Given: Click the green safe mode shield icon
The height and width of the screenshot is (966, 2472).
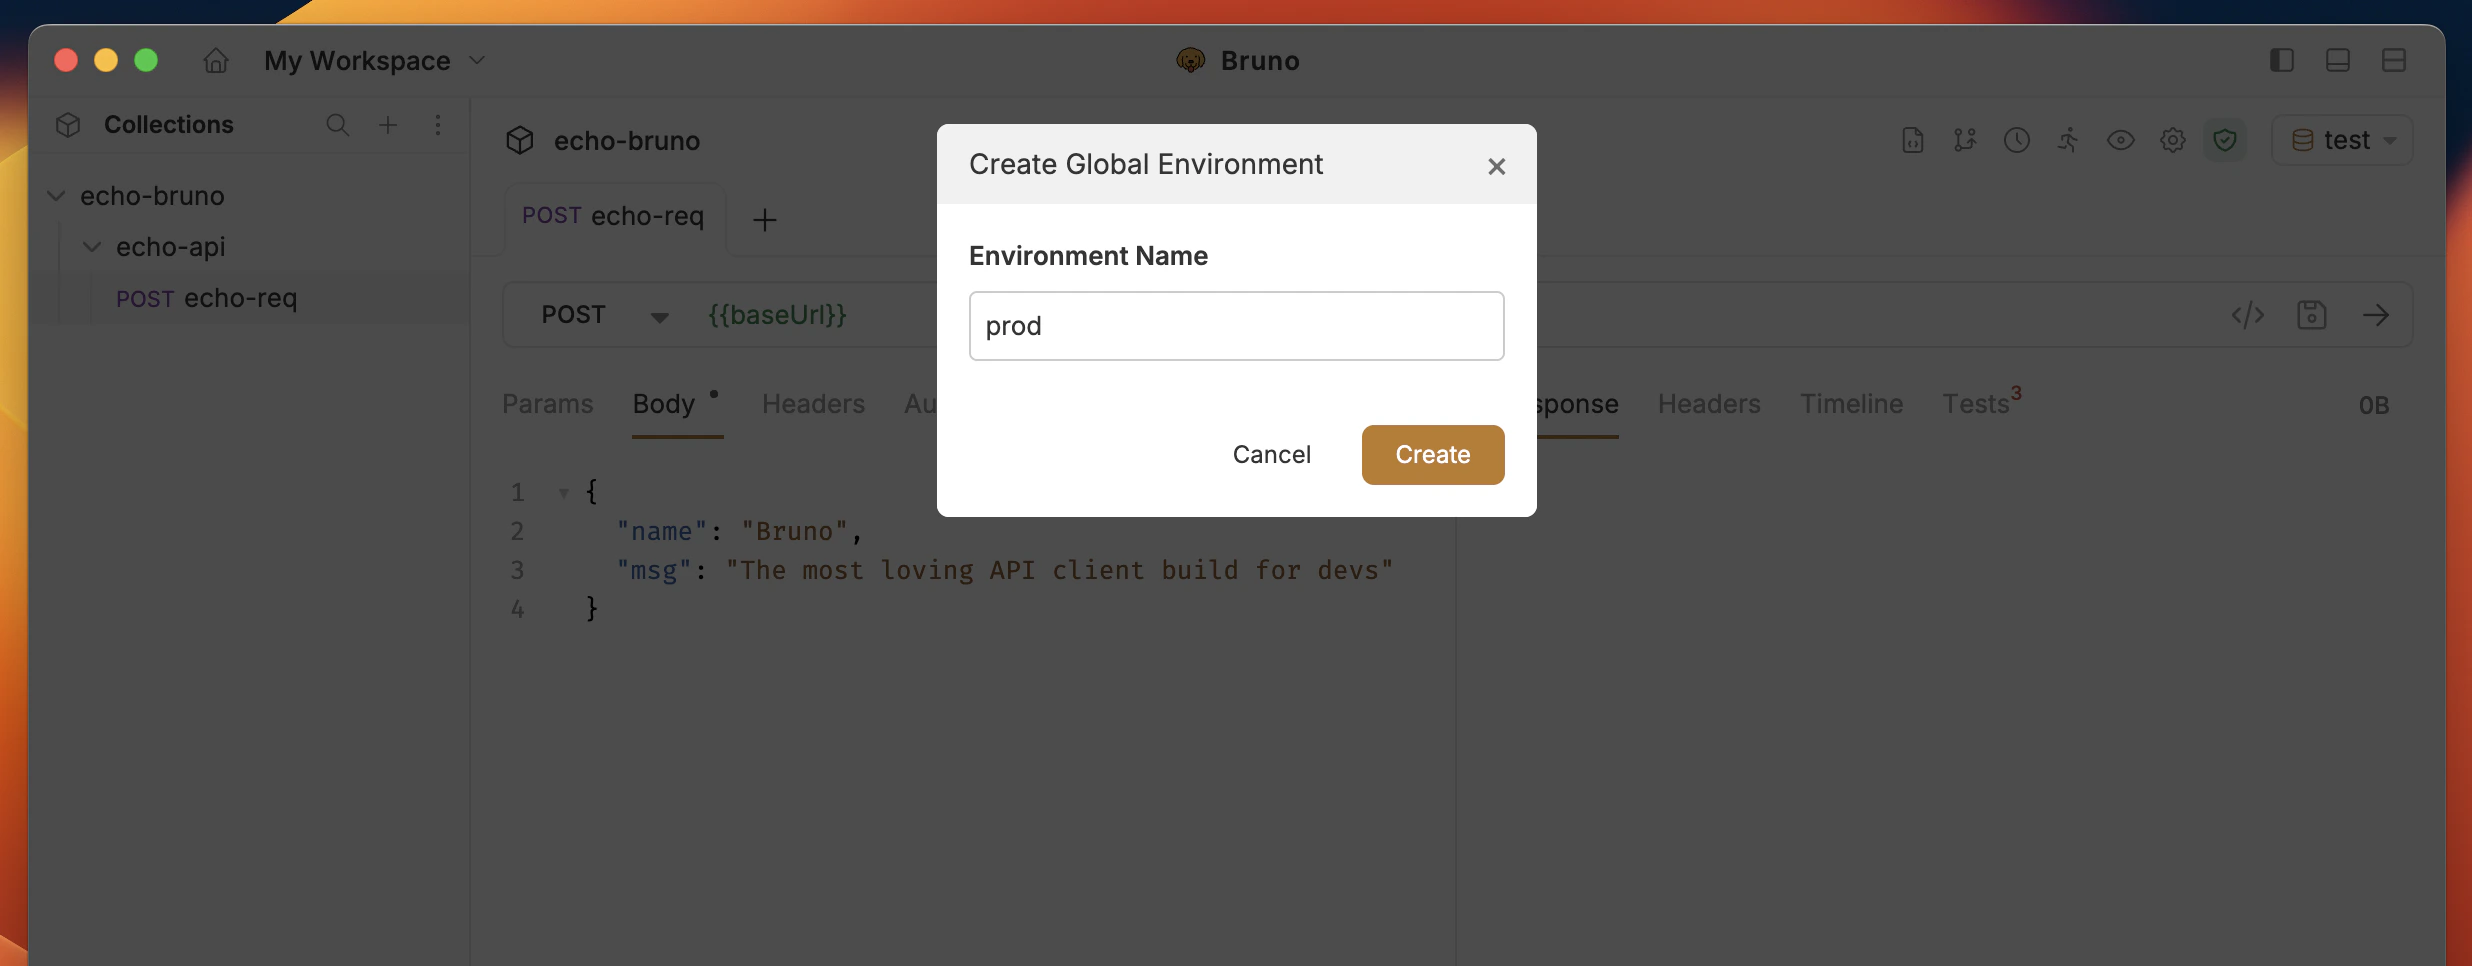Looking at the screenshot, I should tap(2225, 140).
